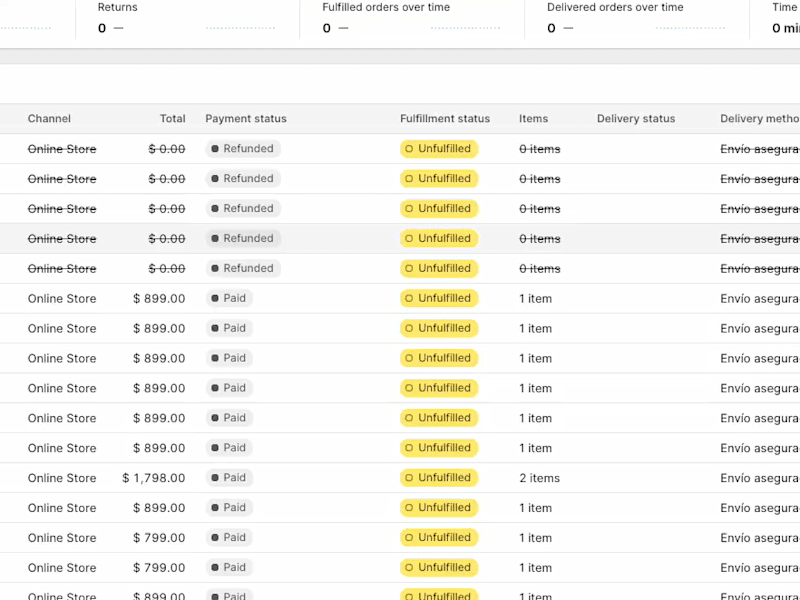The image size is (800, 600).
Task: Click the $ 799.00 total just below $ 1,798.00's neighbor $ 899.00
Action: (x=159, y=538)
